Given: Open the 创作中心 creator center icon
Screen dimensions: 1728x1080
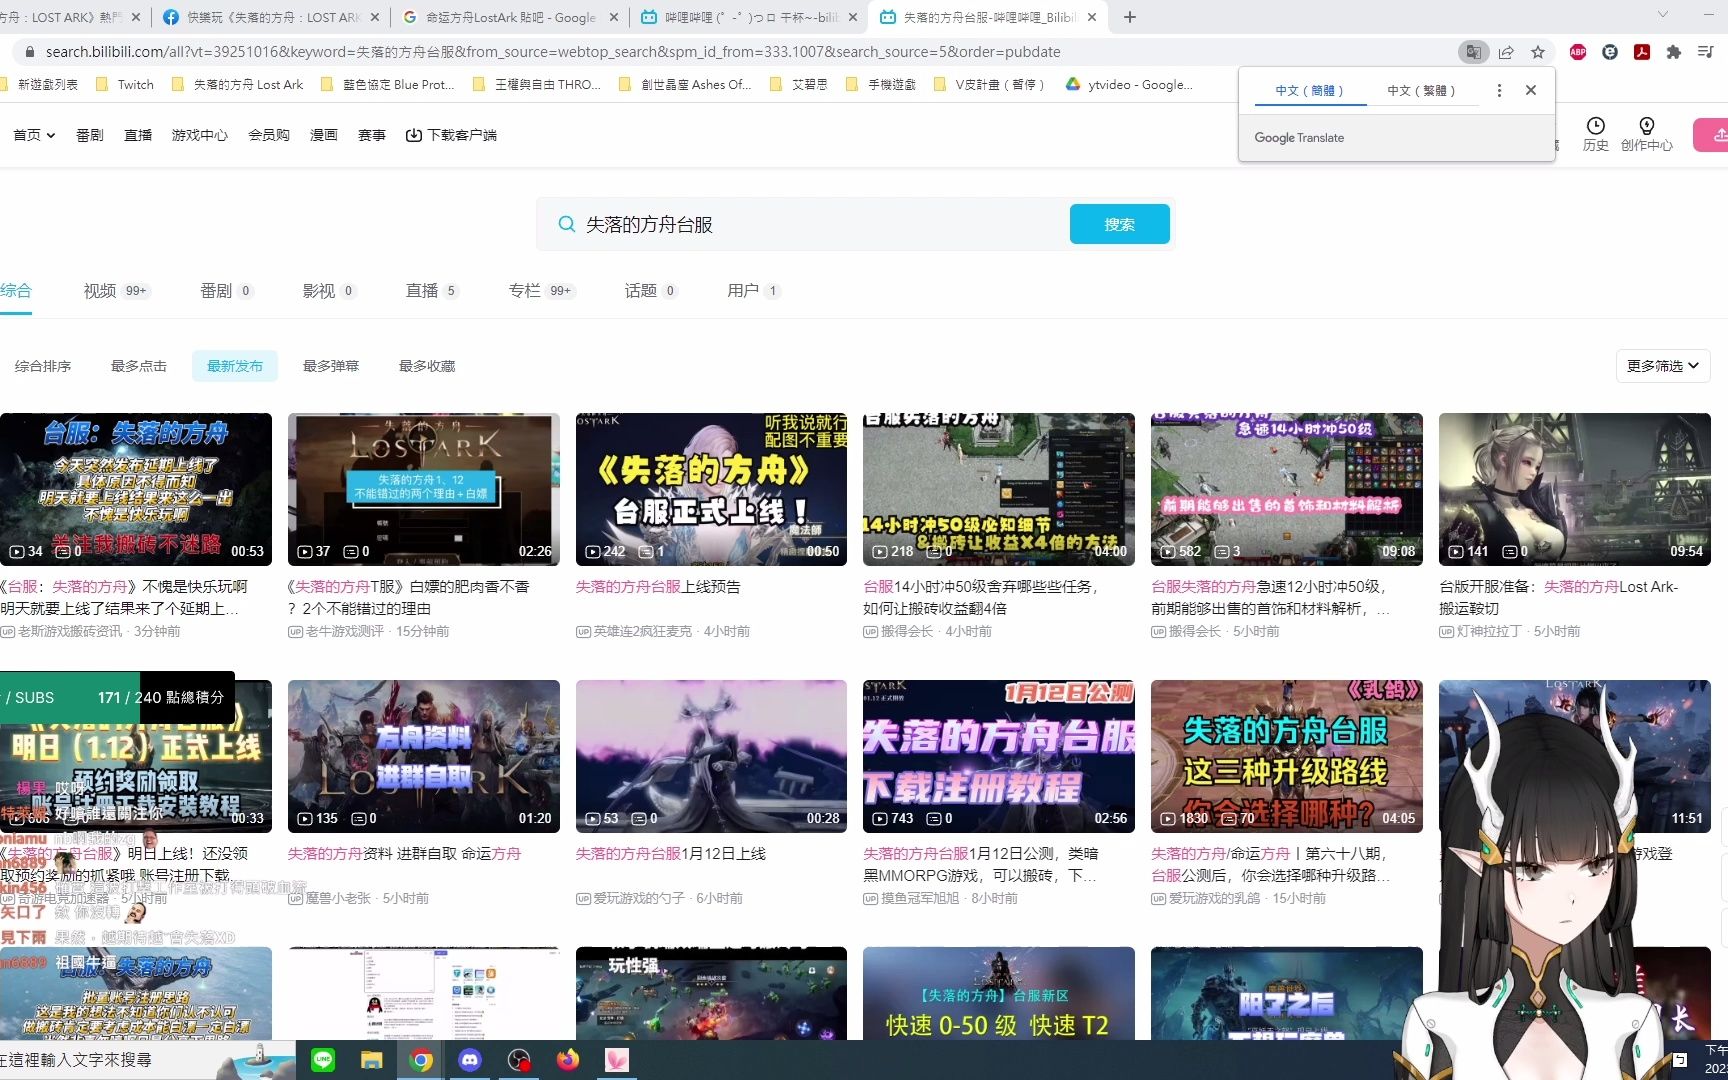Looking at the screenshot, I should point(1647,134).
